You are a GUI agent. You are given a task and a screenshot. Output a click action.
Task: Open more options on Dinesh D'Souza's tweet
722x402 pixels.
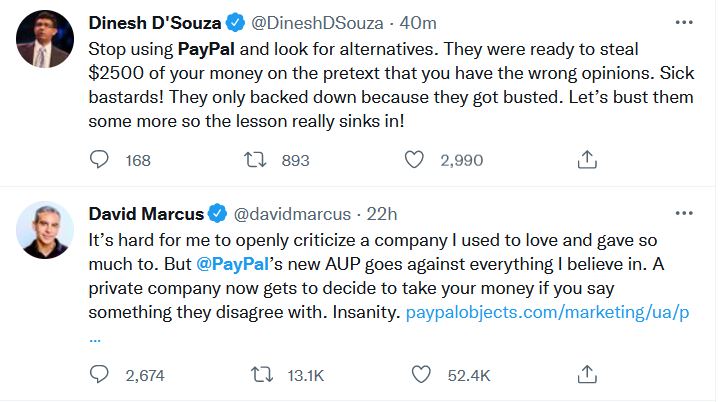click(684, 21)
